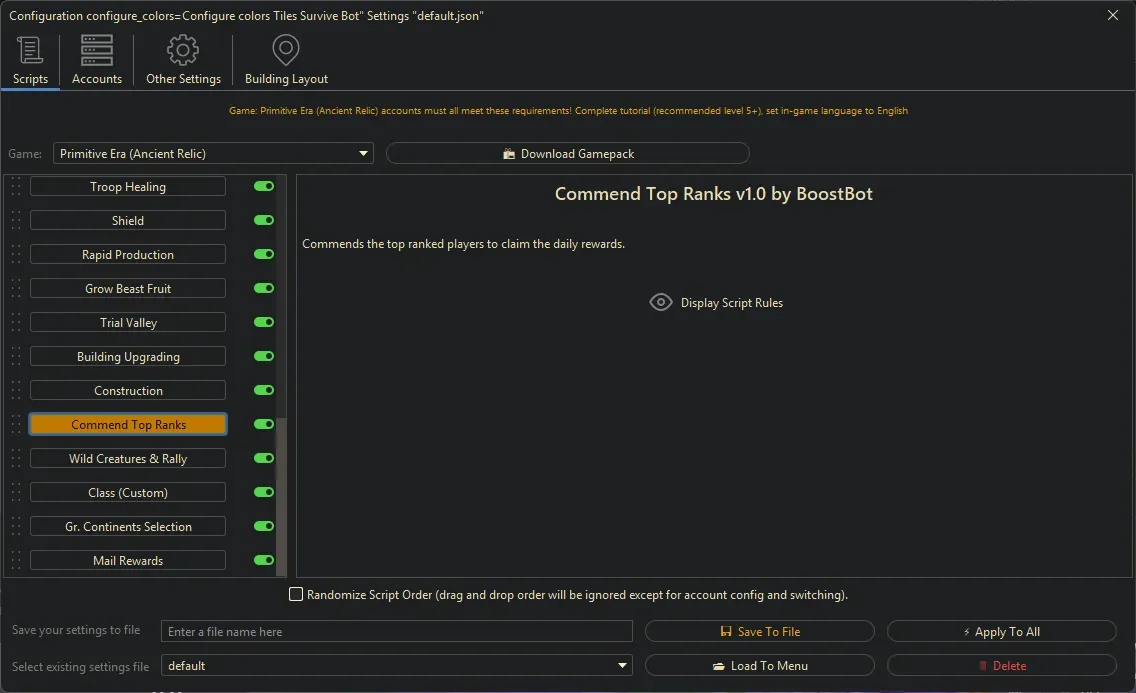Turn off the Mail Rewards toggle
Image resolution: width=1136 pixels, height=693 pixels.
(x=263, y=560)
